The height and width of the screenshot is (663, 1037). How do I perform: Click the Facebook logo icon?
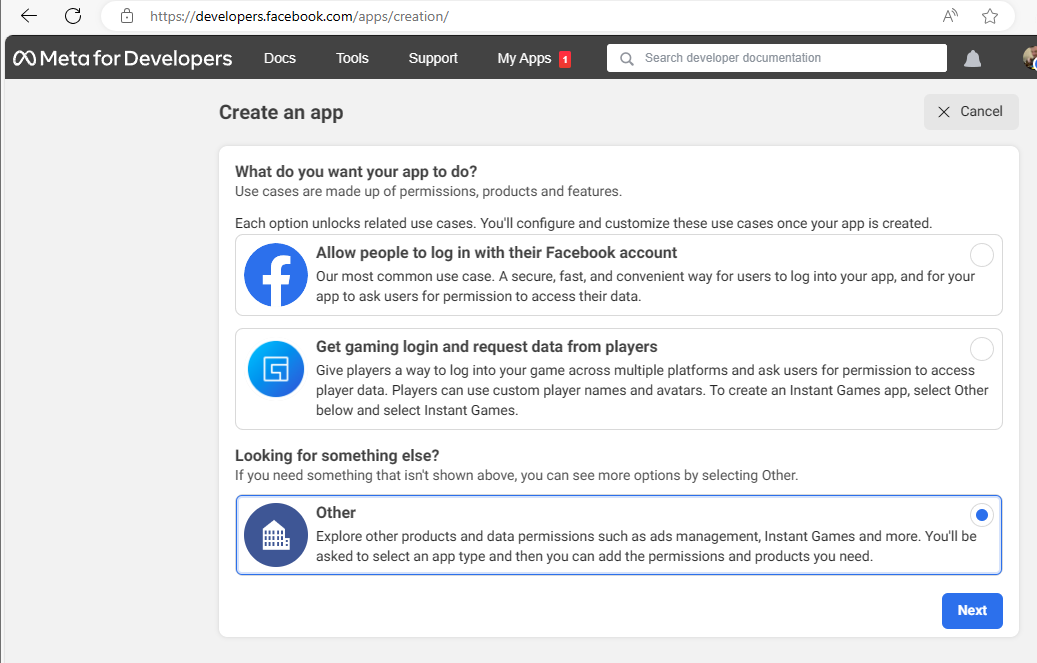tap(276, 275)
